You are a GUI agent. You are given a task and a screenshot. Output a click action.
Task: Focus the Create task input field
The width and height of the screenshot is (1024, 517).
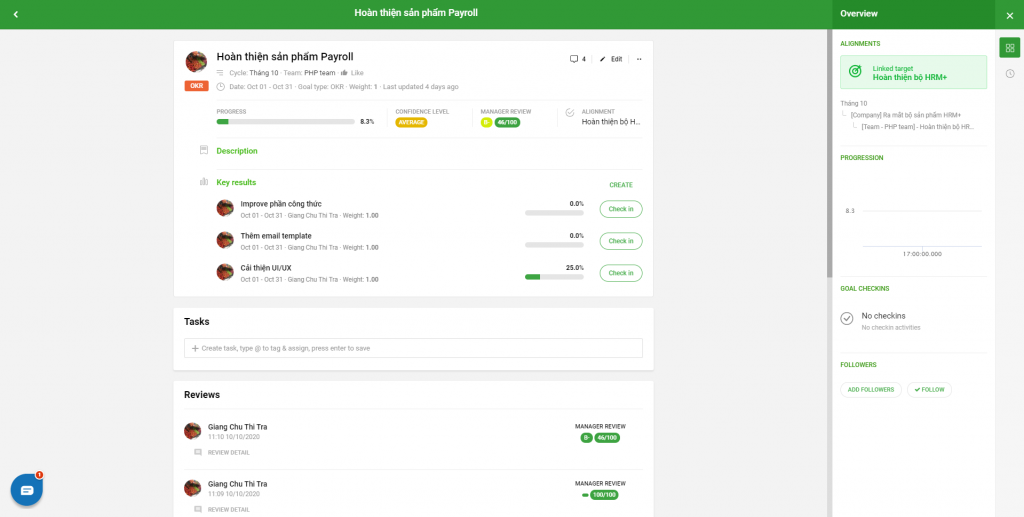[413, 348]
